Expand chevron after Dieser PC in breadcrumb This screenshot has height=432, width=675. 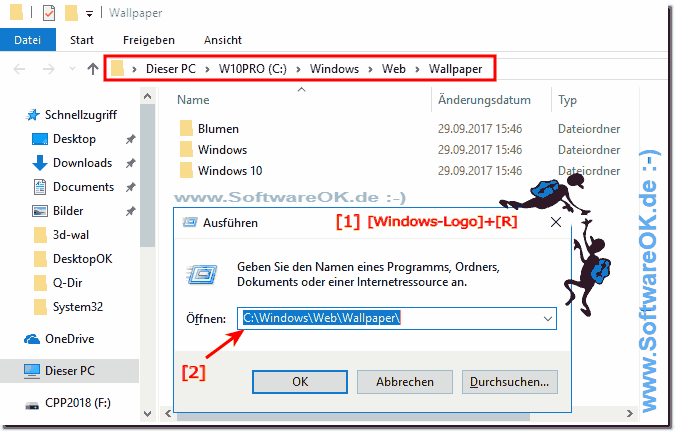(x=207, y=69)
